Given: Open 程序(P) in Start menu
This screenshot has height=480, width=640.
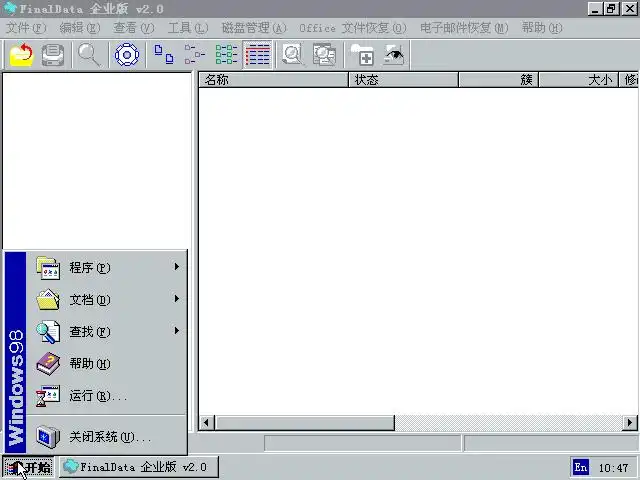Looking at the screenshot, I should coord(106,268).
